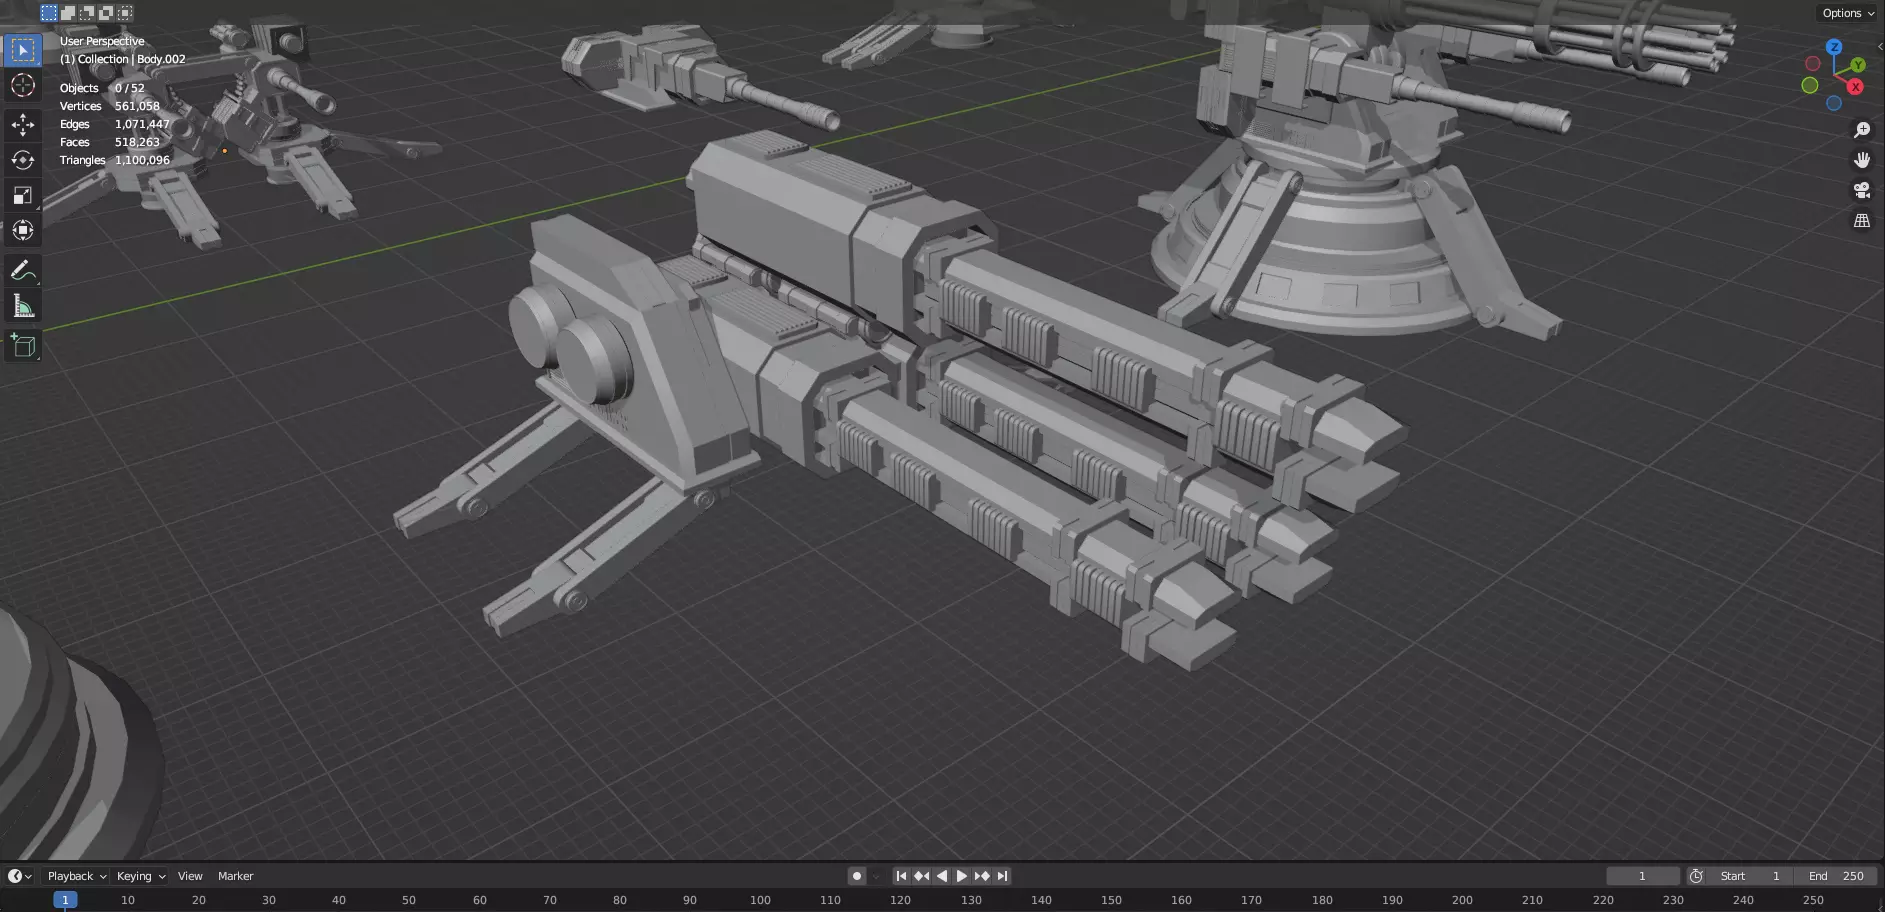Jump to the first frame
The height and width of the screenshot is (912, 1885).
pyautogui.click(x=901, y=876)
